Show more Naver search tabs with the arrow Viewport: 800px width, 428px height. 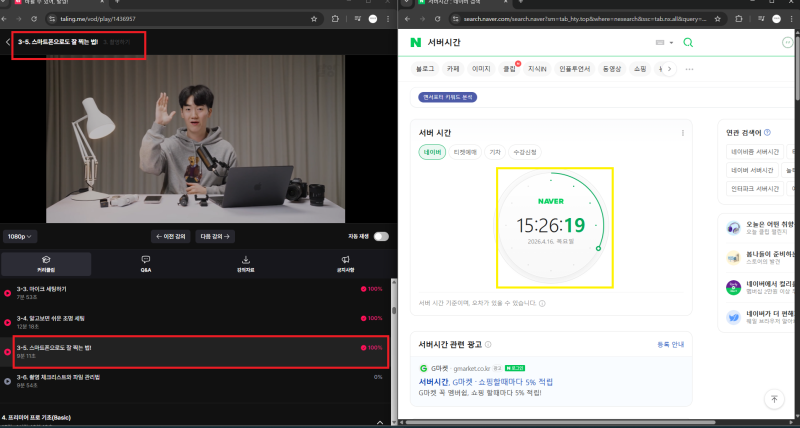click(669, 68)
